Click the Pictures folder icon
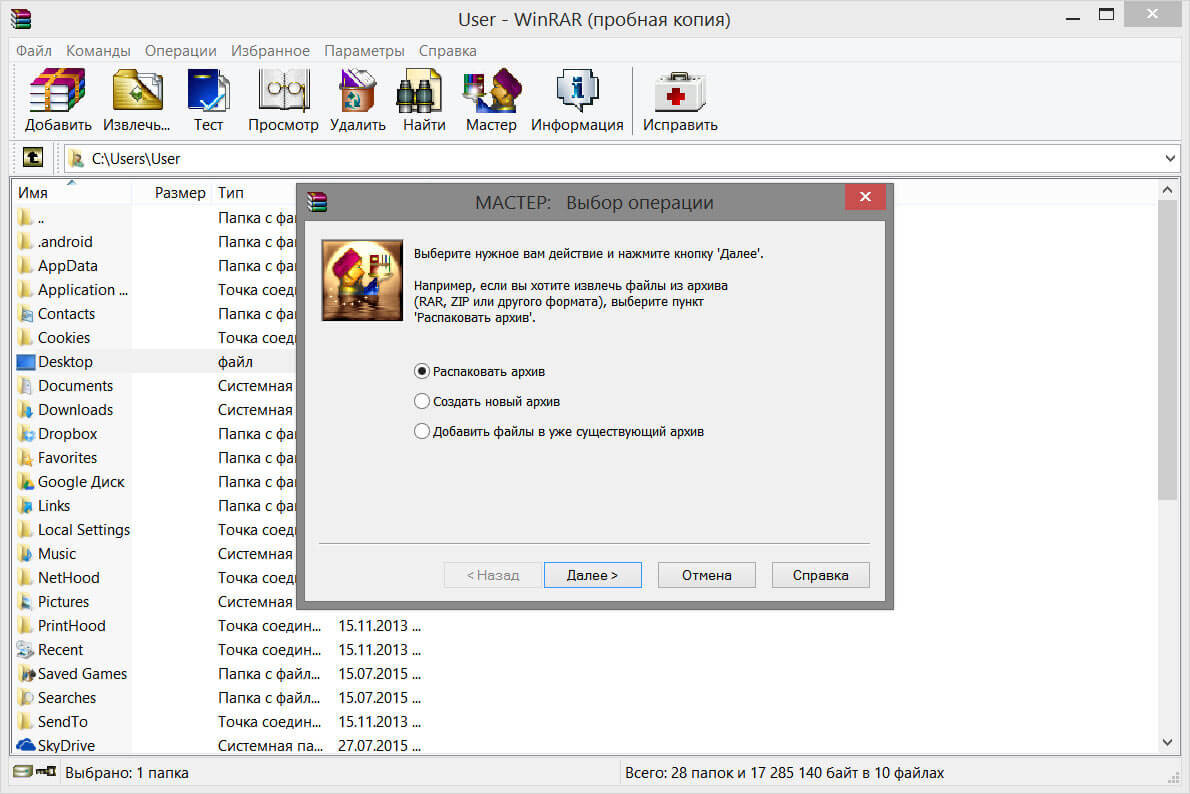Screen dimensions: 1190x794 click(26, 602)
